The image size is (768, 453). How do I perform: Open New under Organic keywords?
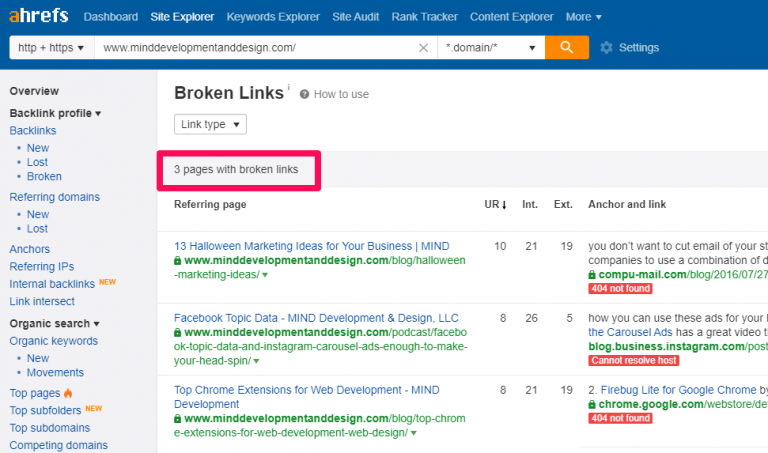(38, 358)
